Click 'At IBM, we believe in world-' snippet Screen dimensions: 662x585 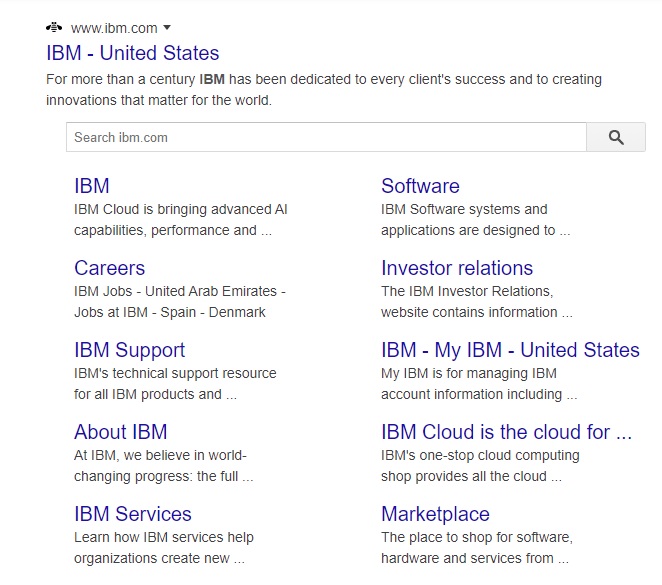pyautogui.click(x=164, y=466)
